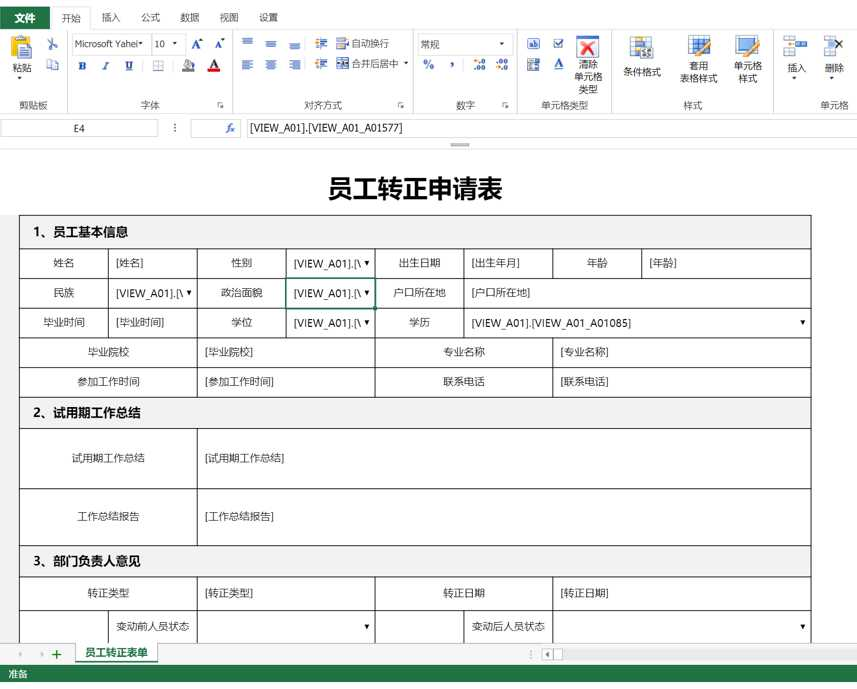This screenshot has width=857, height=689.
Task: Toggle wrap text (自动换行)
Action: (x=363, y=43)
